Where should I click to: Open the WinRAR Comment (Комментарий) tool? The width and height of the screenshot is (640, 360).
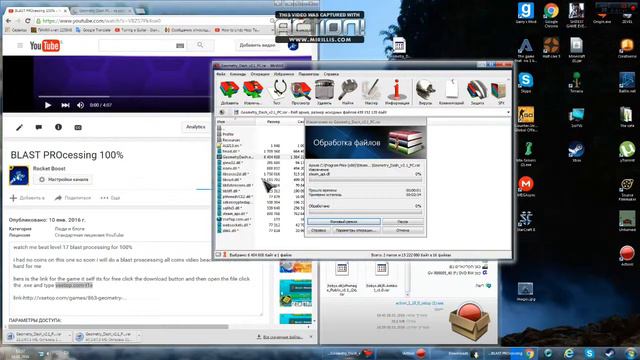pos(451,92)
